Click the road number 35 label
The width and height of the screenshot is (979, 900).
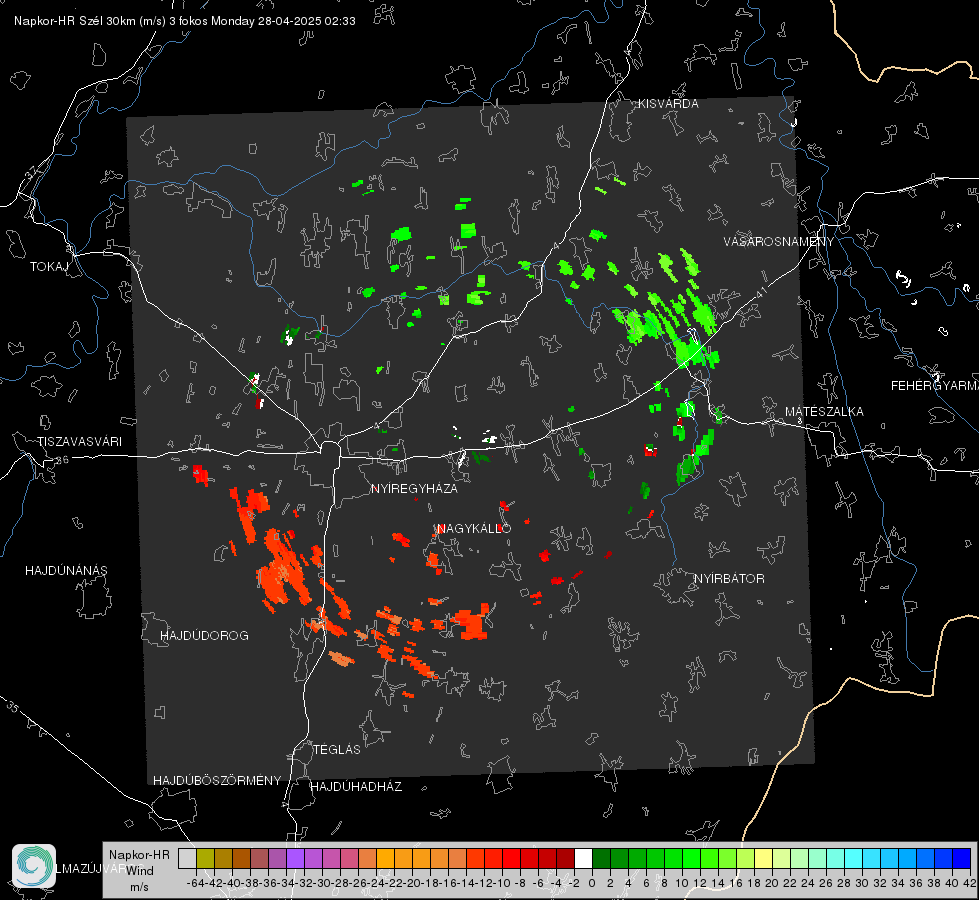point(13,706)
